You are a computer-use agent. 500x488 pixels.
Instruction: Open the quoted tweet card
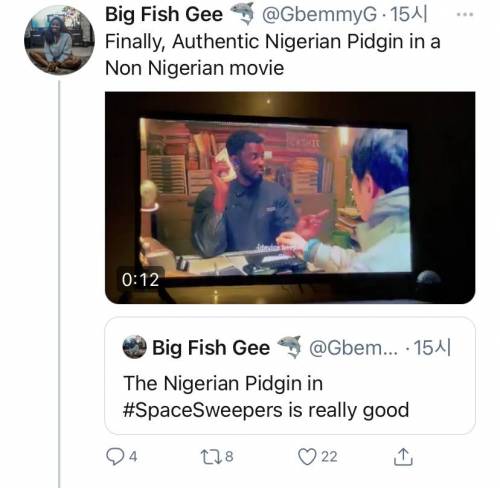click(290, 376)
